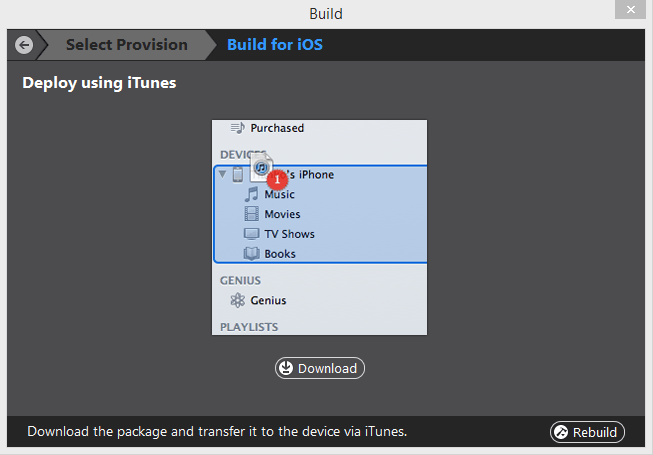The image size is (653, 455).
Task: Click the PLAYLISTS section header
Action: click(249, 327)
